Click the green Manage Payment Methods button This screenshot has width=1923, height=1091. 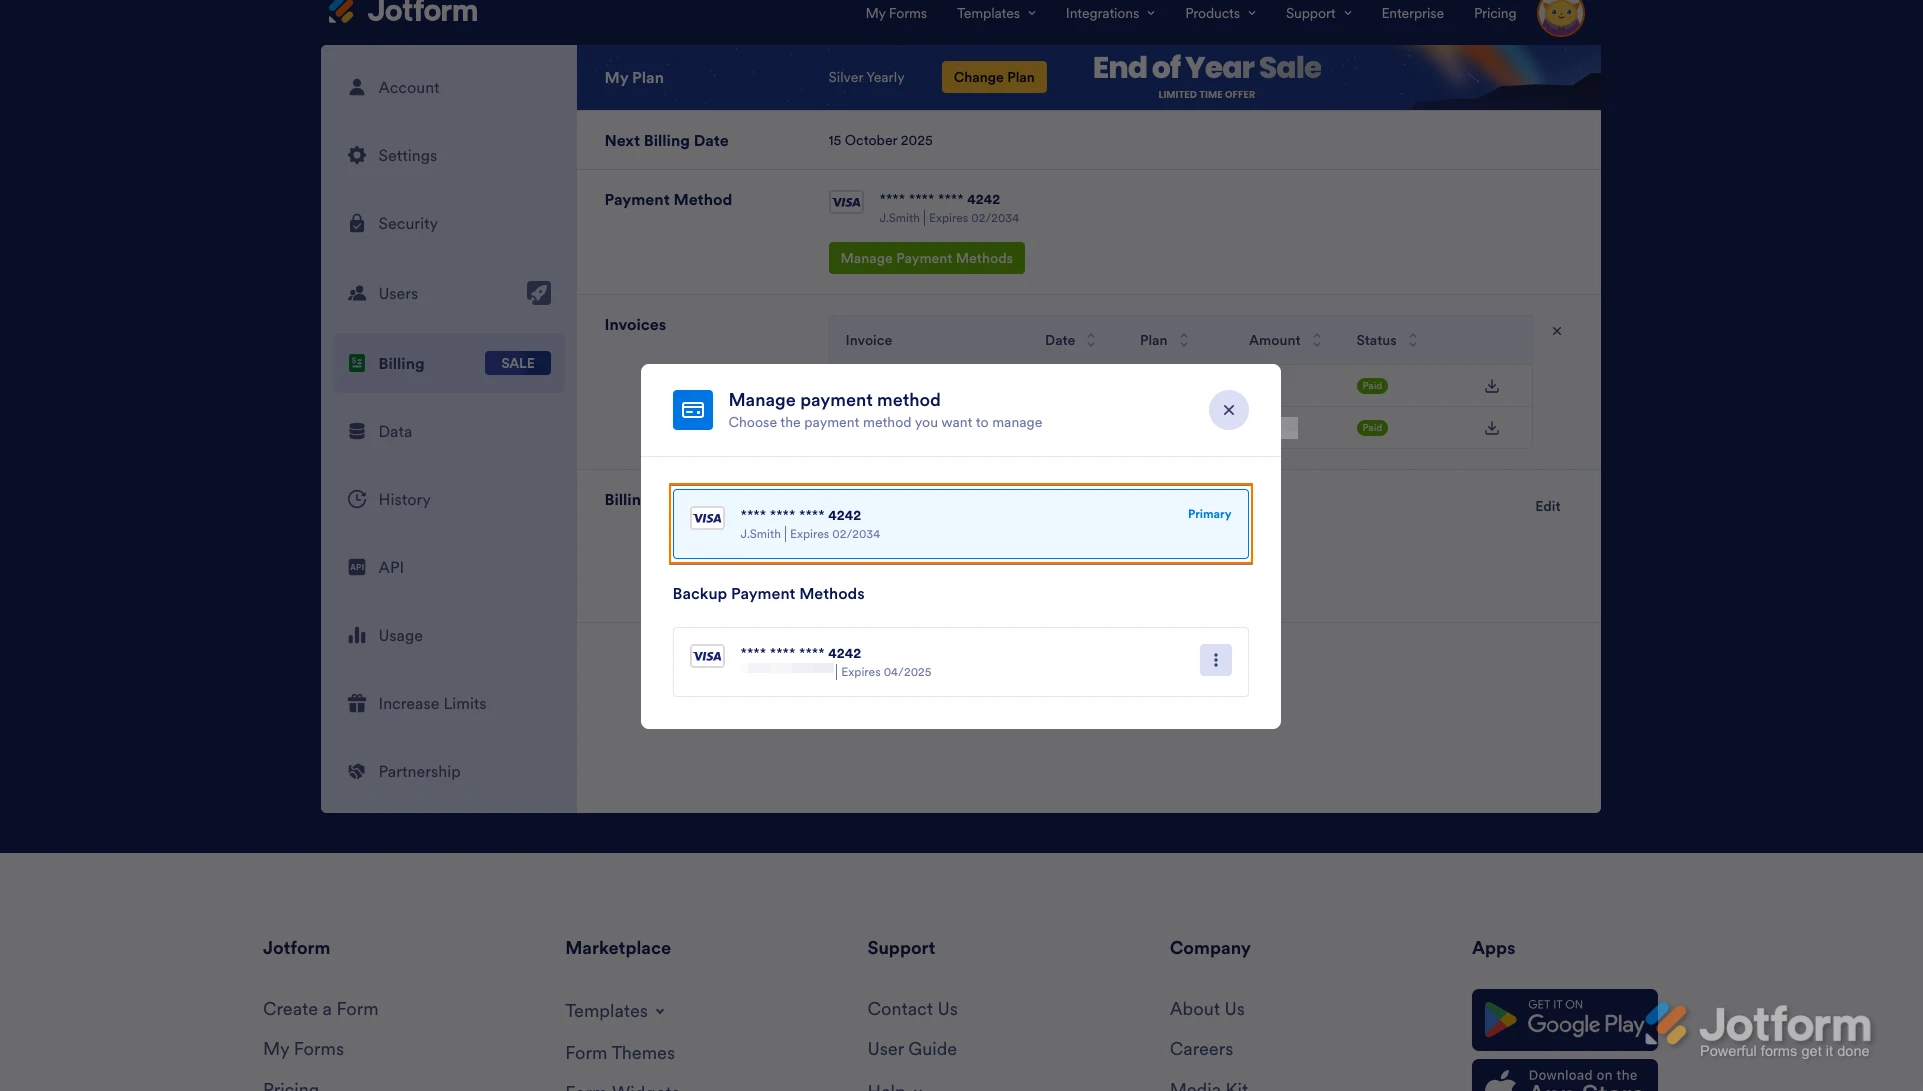(926, 258)
